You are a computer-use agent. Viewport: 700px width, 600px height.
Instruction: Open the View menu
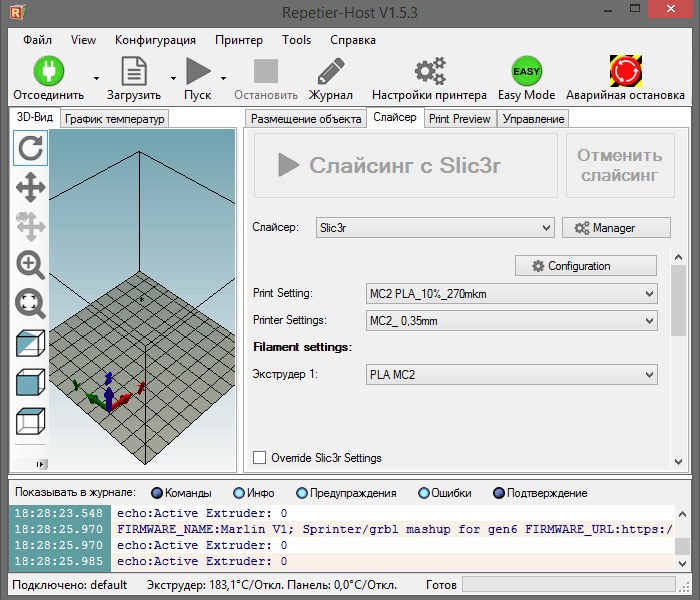(x=83, y=40)
